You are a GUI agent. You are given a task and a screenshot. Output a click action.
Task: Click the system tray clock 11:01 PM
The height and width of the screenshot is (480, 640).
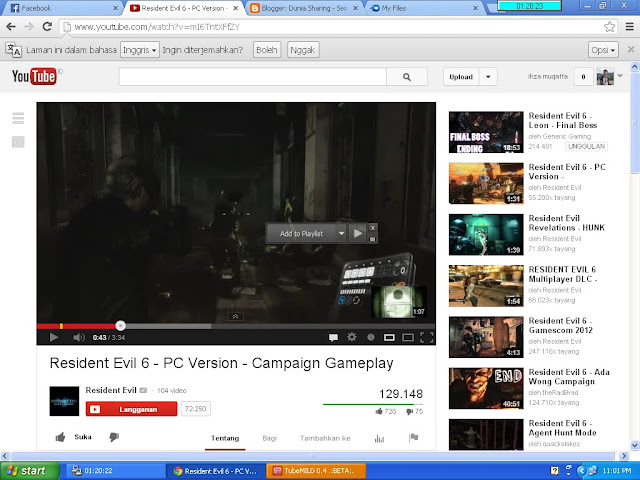click(x=616, y=471)
